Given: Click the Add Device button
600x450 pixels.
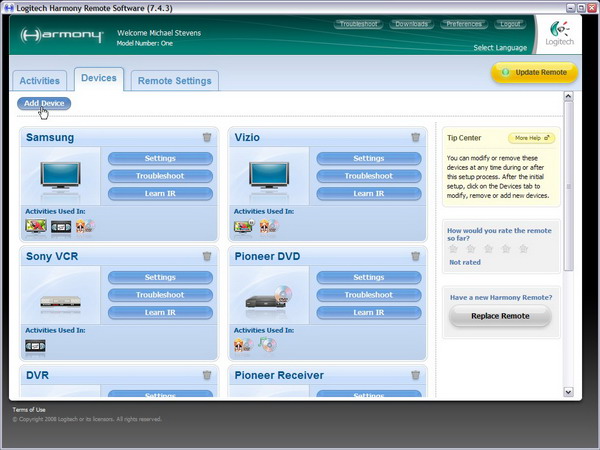Looking at the screenshot, I should coord(44,103).
